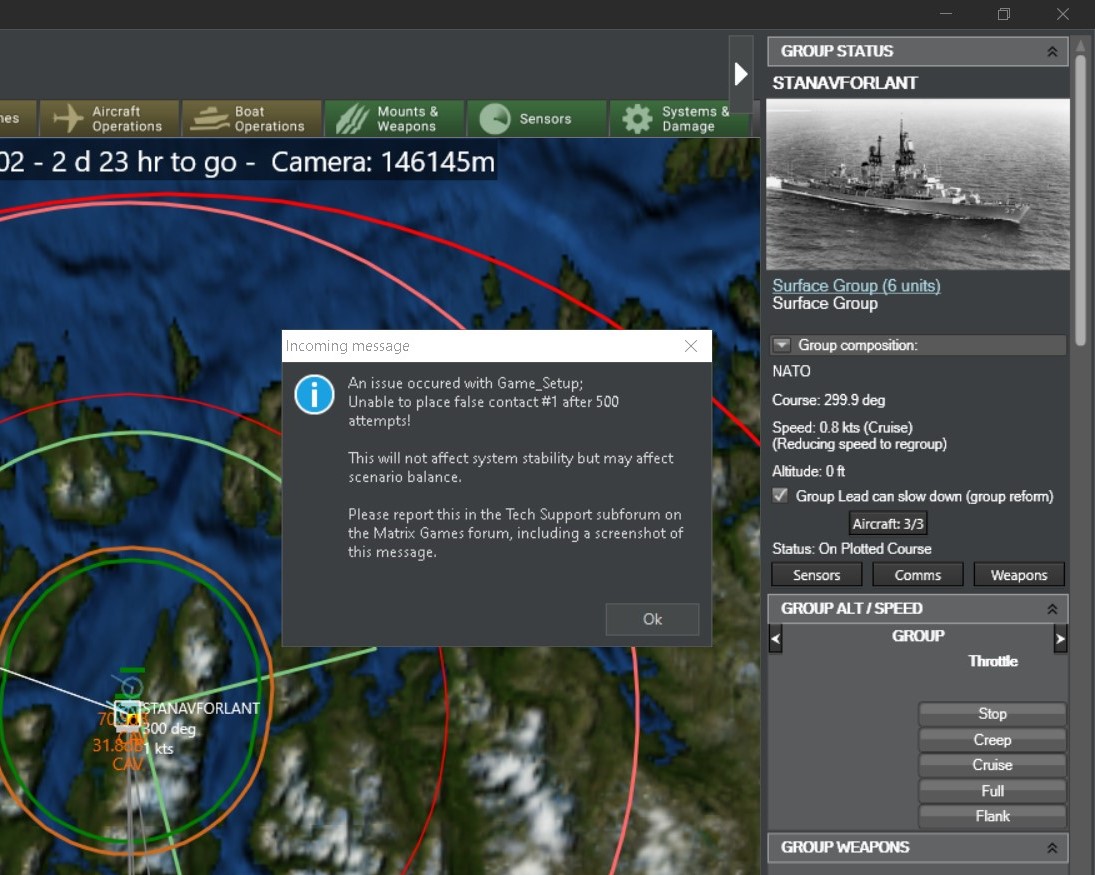Click the blue info icon in dialog
1095x875 pixels.
pos(314,395)
